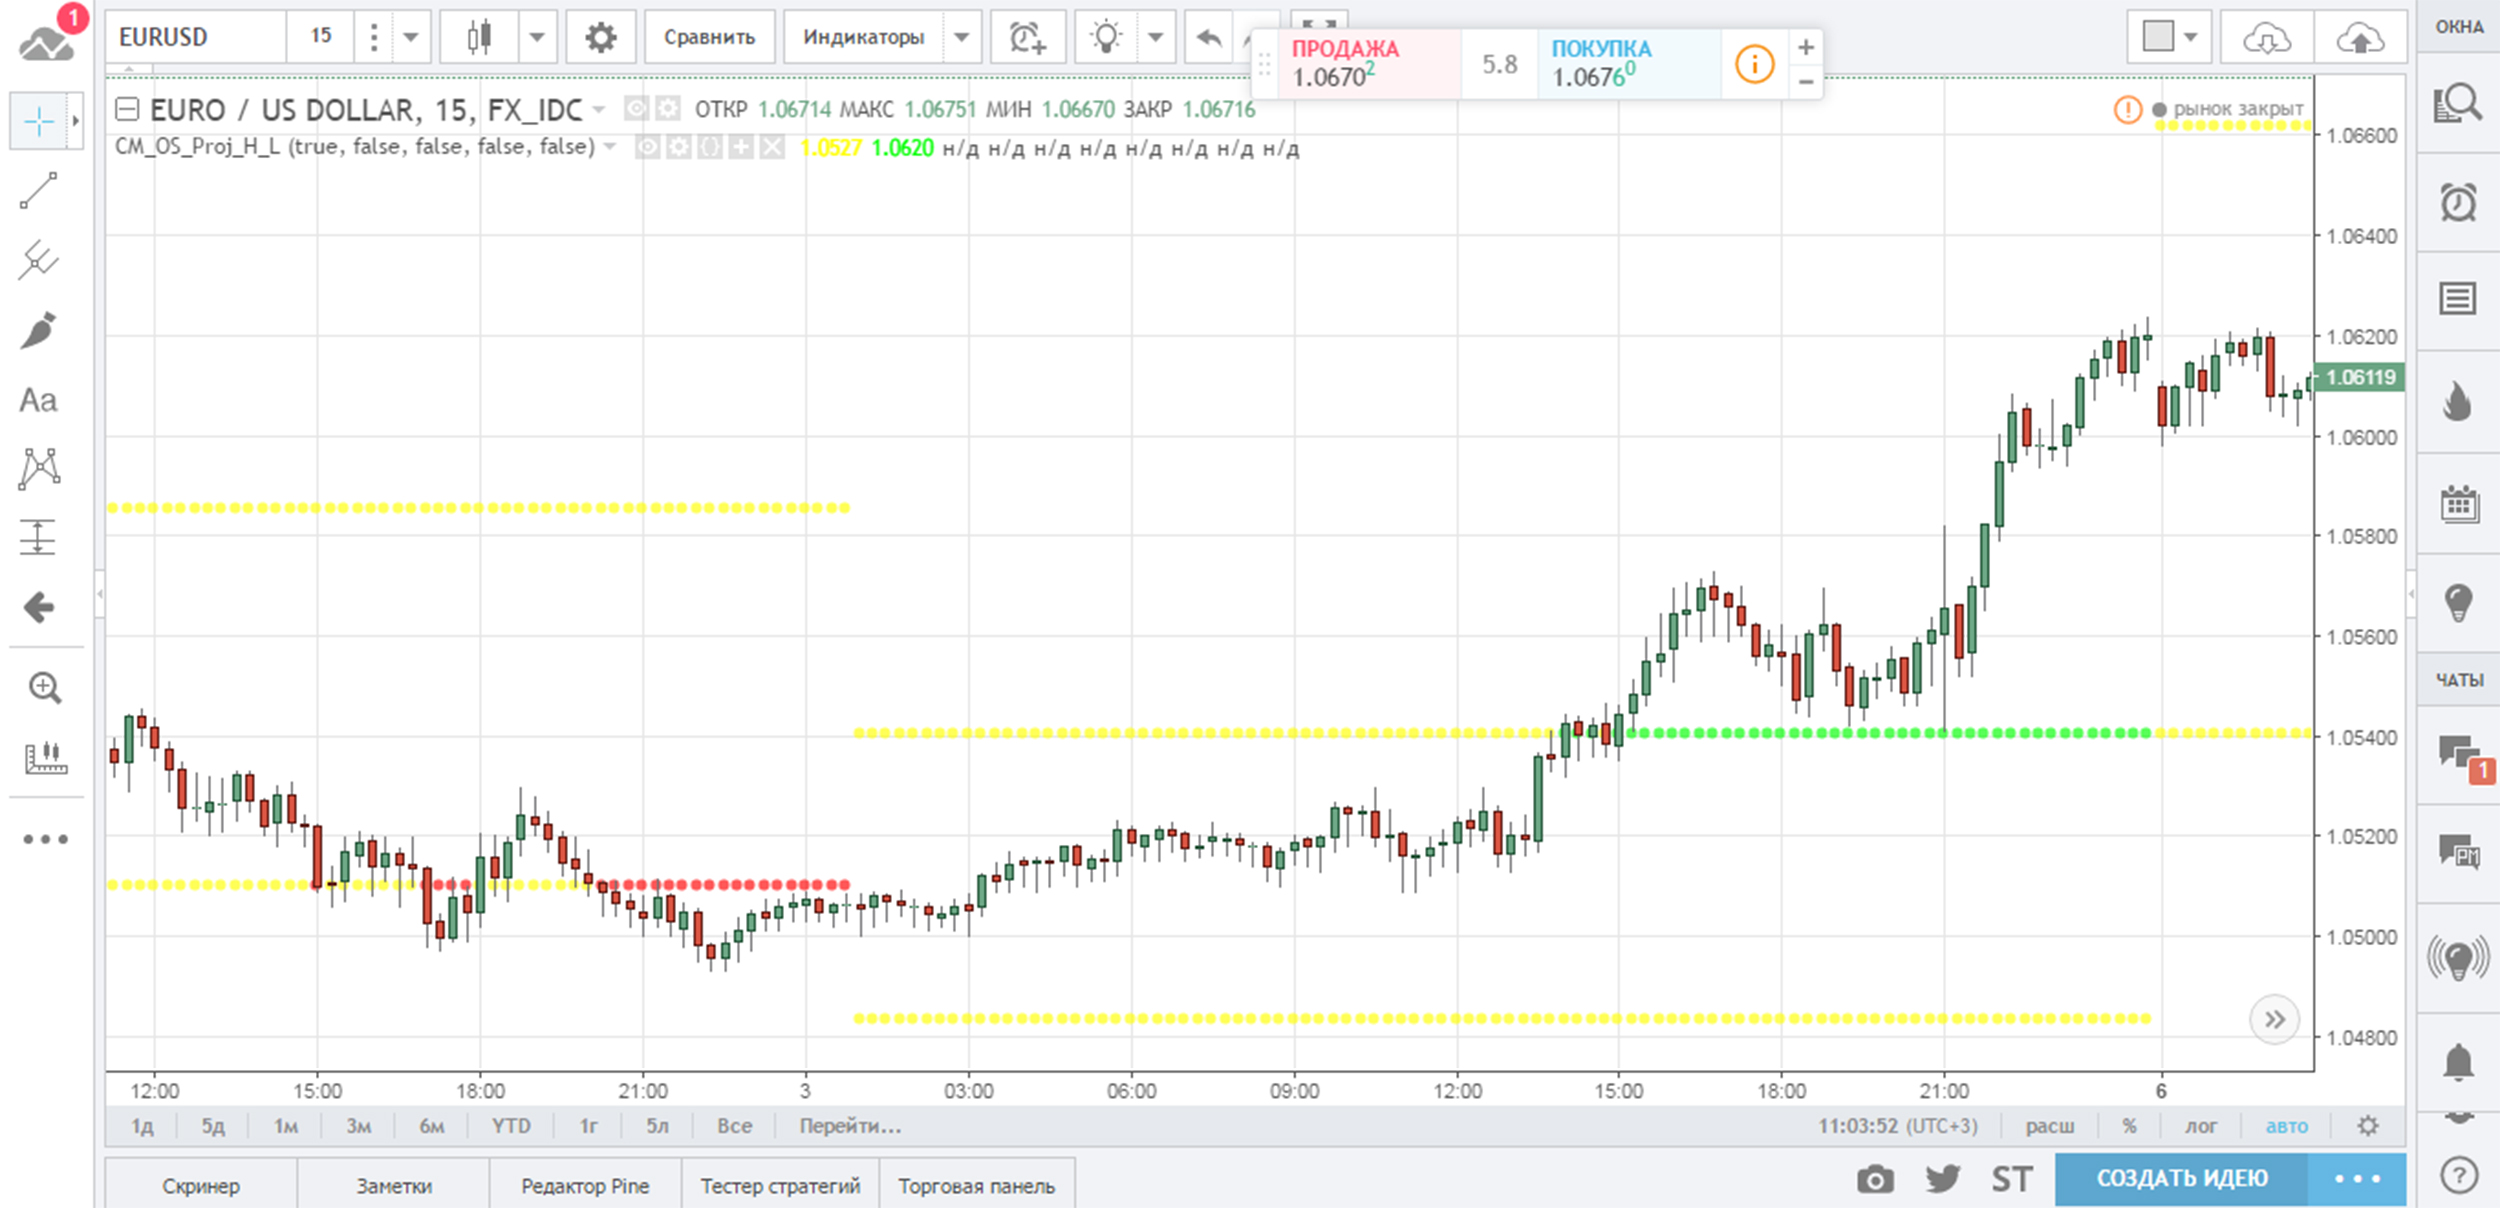Image resolution: width=2500 pixels, height=1208 pixels.
Task: Open the Заметки tab
Action: (x=394, y=1186)
